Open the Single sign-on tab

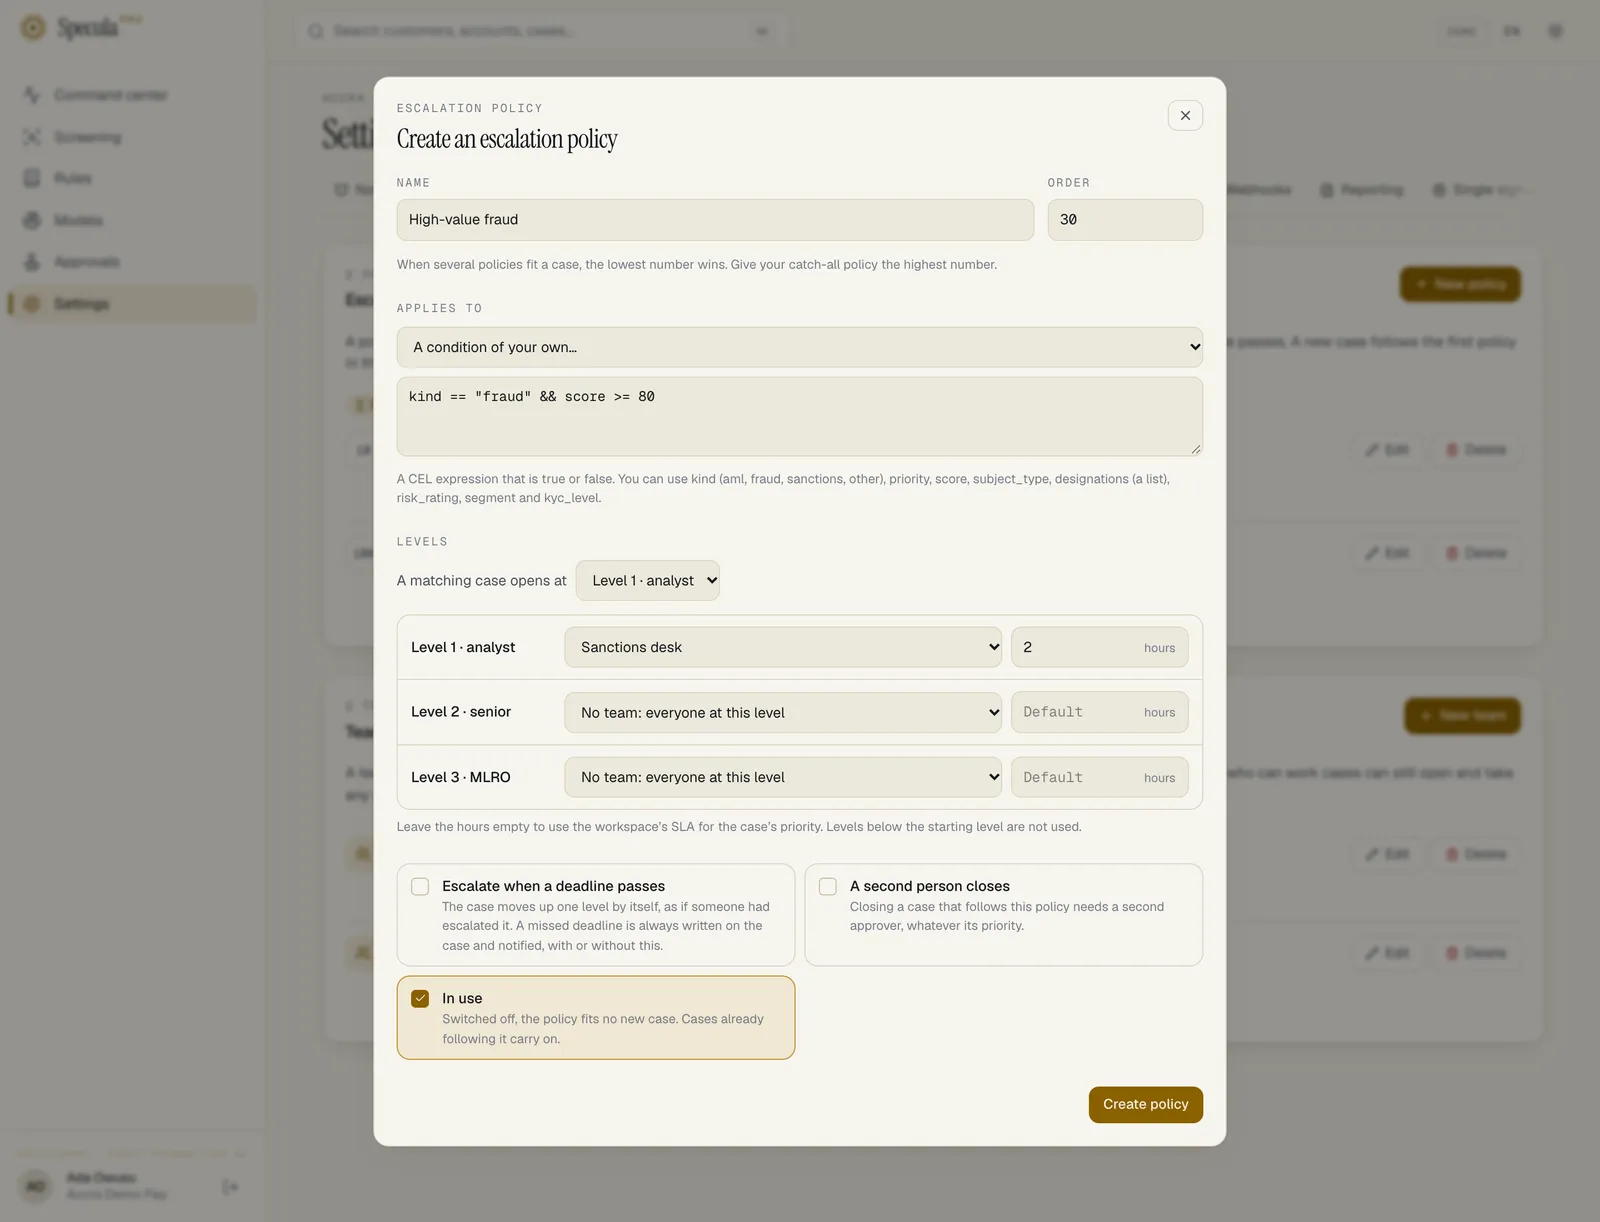pyautogui.click(x=1481, y=190)
